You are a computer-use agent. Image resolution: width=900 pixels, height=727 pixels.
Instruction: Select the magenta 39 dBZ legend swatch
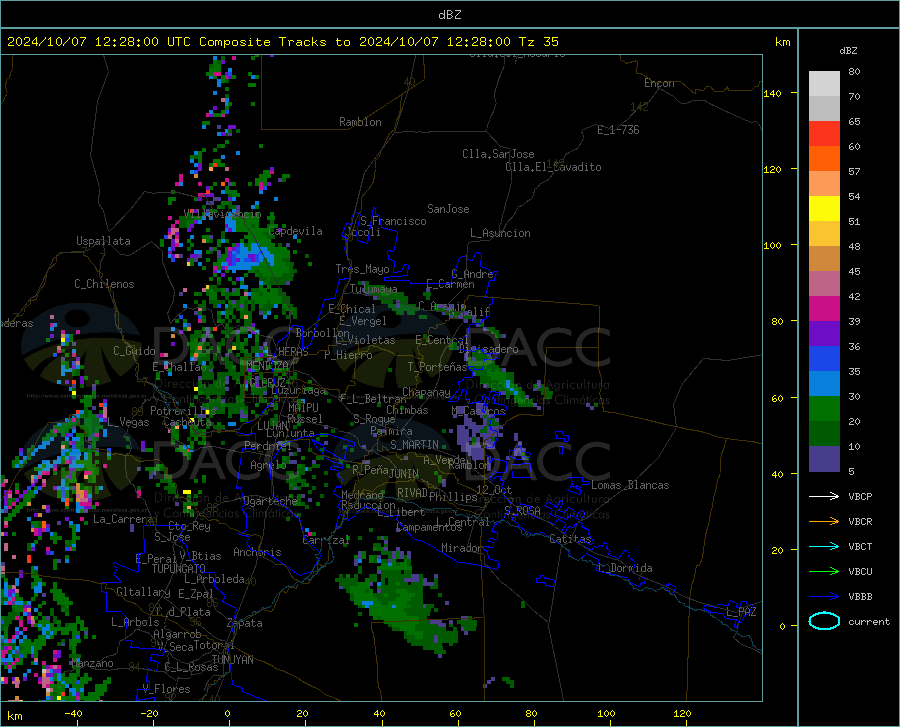click(x=824, y=309)
